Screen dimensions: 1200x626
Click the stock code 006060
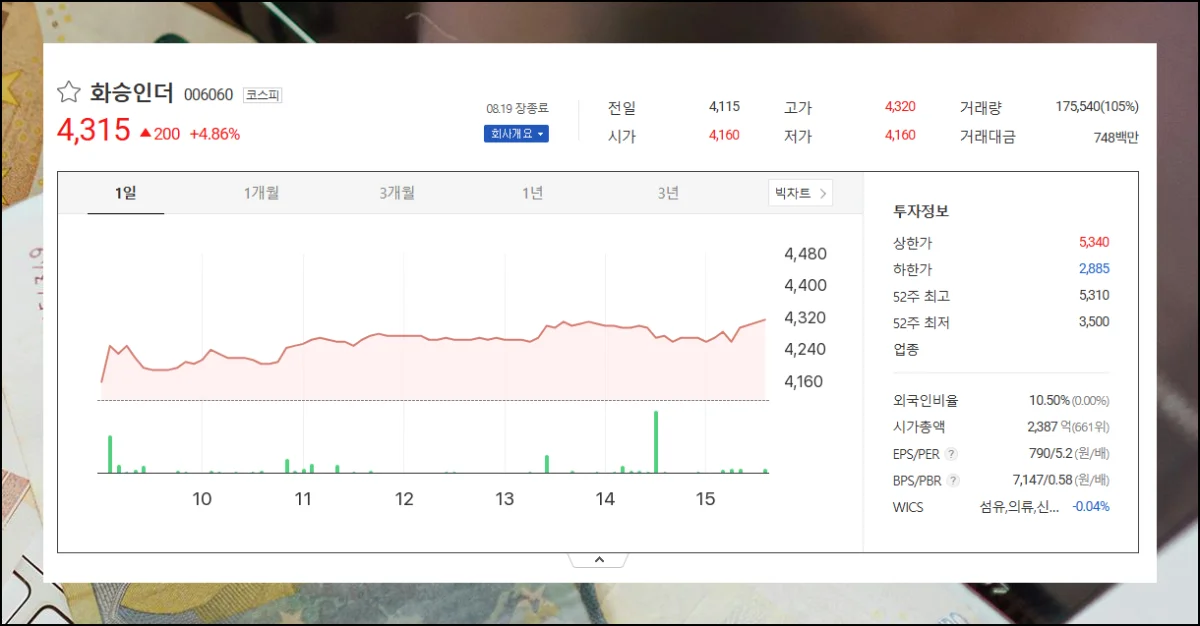click(209, 95)
